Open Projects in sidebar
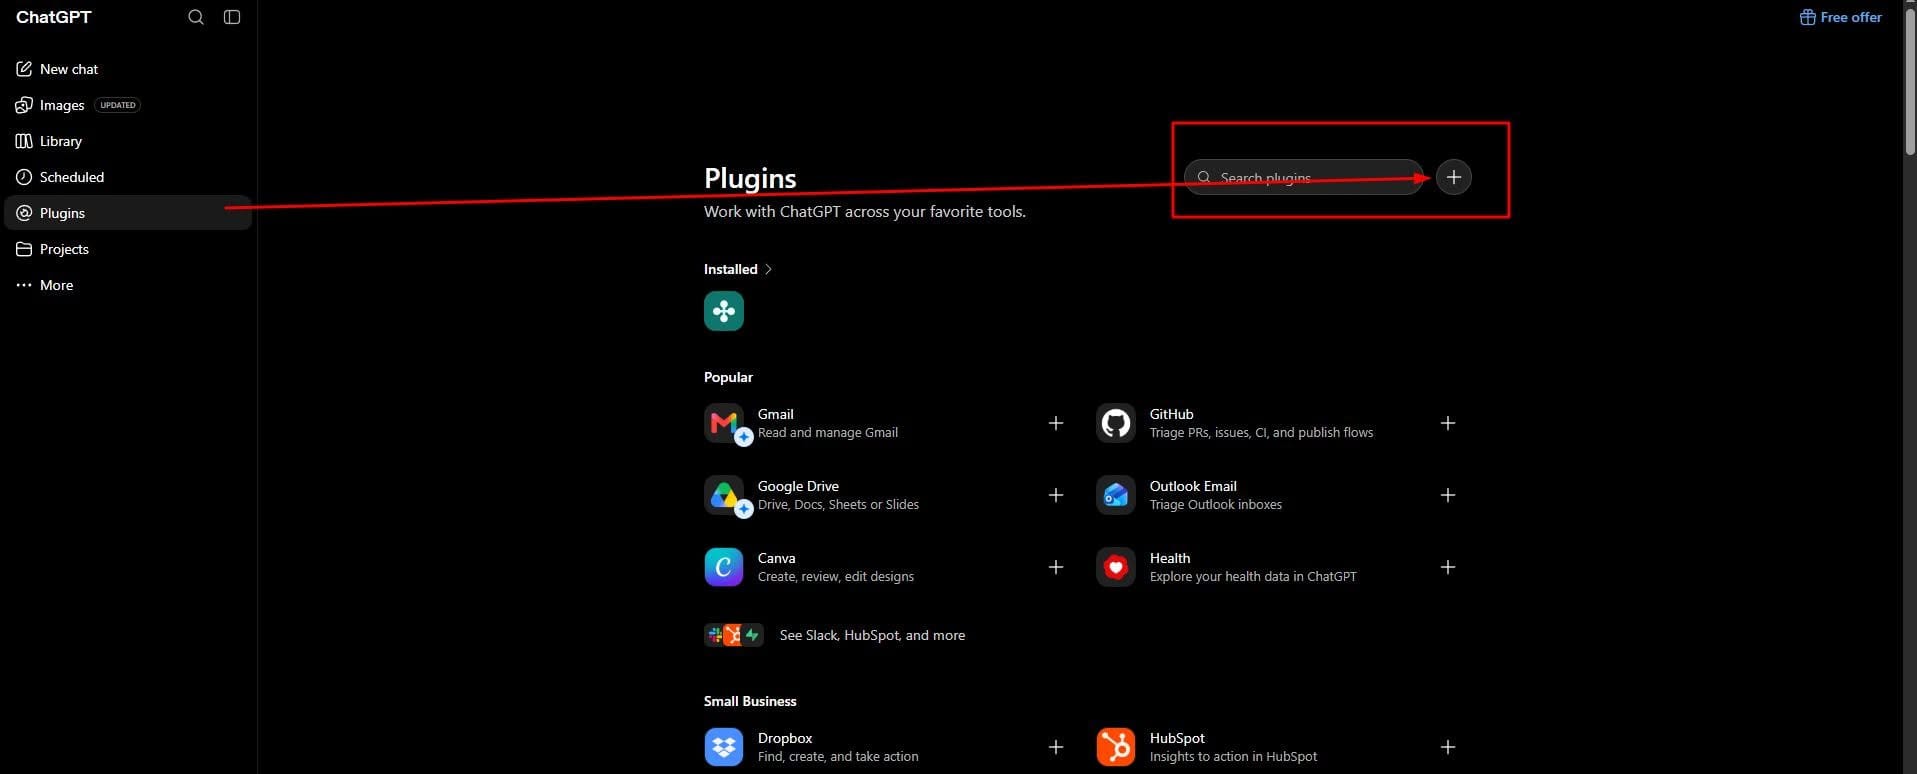This screenshot has height=774, width=1917. click(x=127, y=249)
